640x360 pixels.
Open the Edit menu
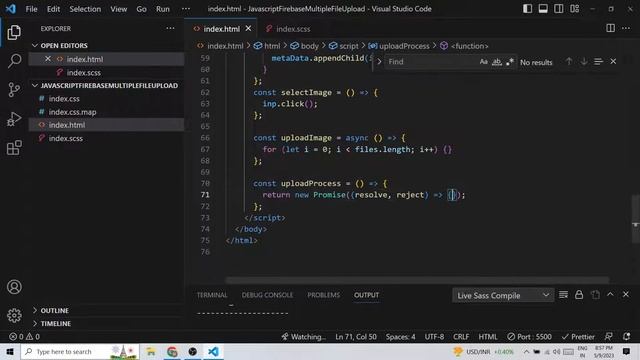[x=53, y=9]
